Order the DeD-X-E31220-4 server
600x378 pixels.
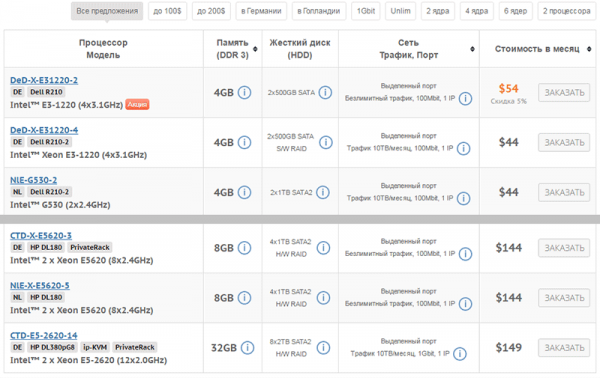tap(564, 142)
